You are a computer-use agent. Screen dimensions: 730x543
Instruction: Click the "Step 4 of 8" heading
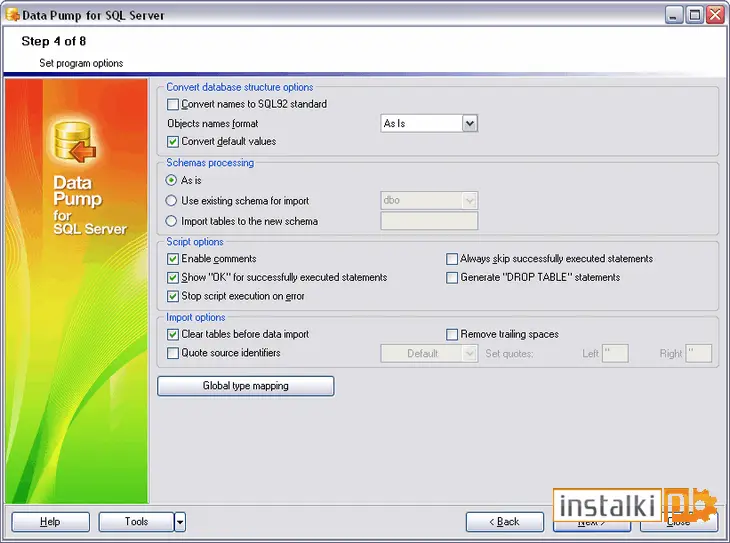pyautogui.click(x=54, y=41)
